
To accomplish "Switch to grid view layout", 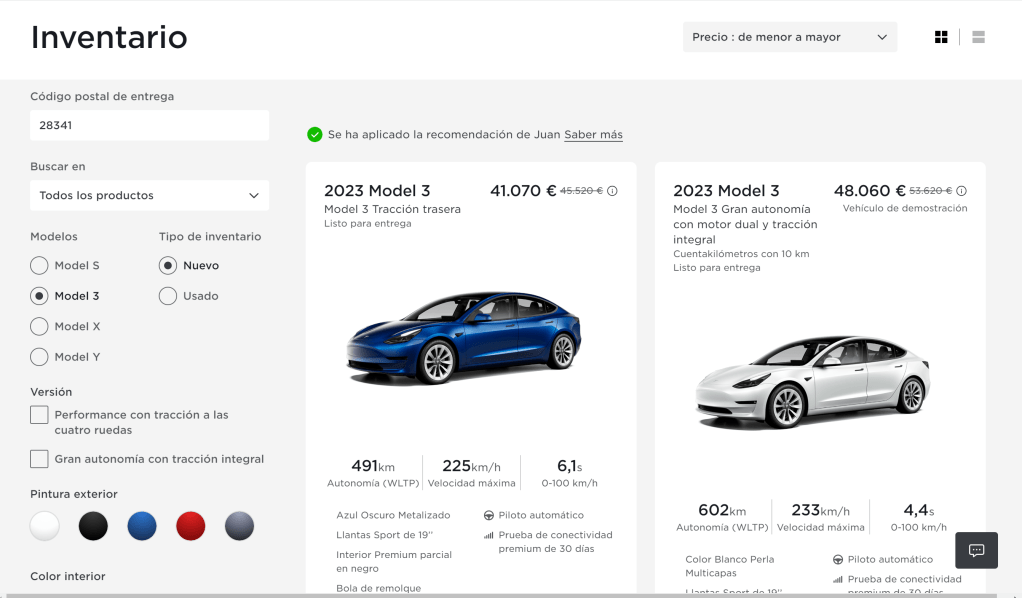I will click(941, 37).
